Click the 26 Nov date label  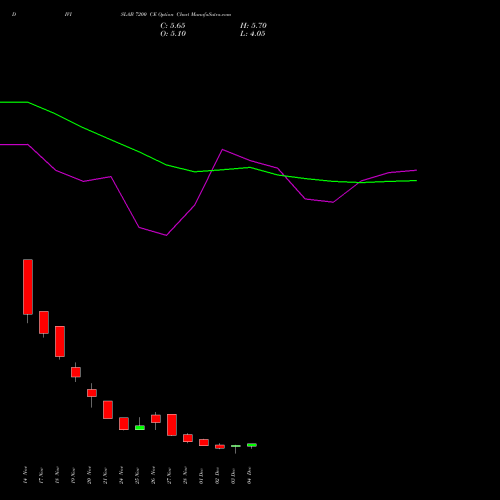153,475
